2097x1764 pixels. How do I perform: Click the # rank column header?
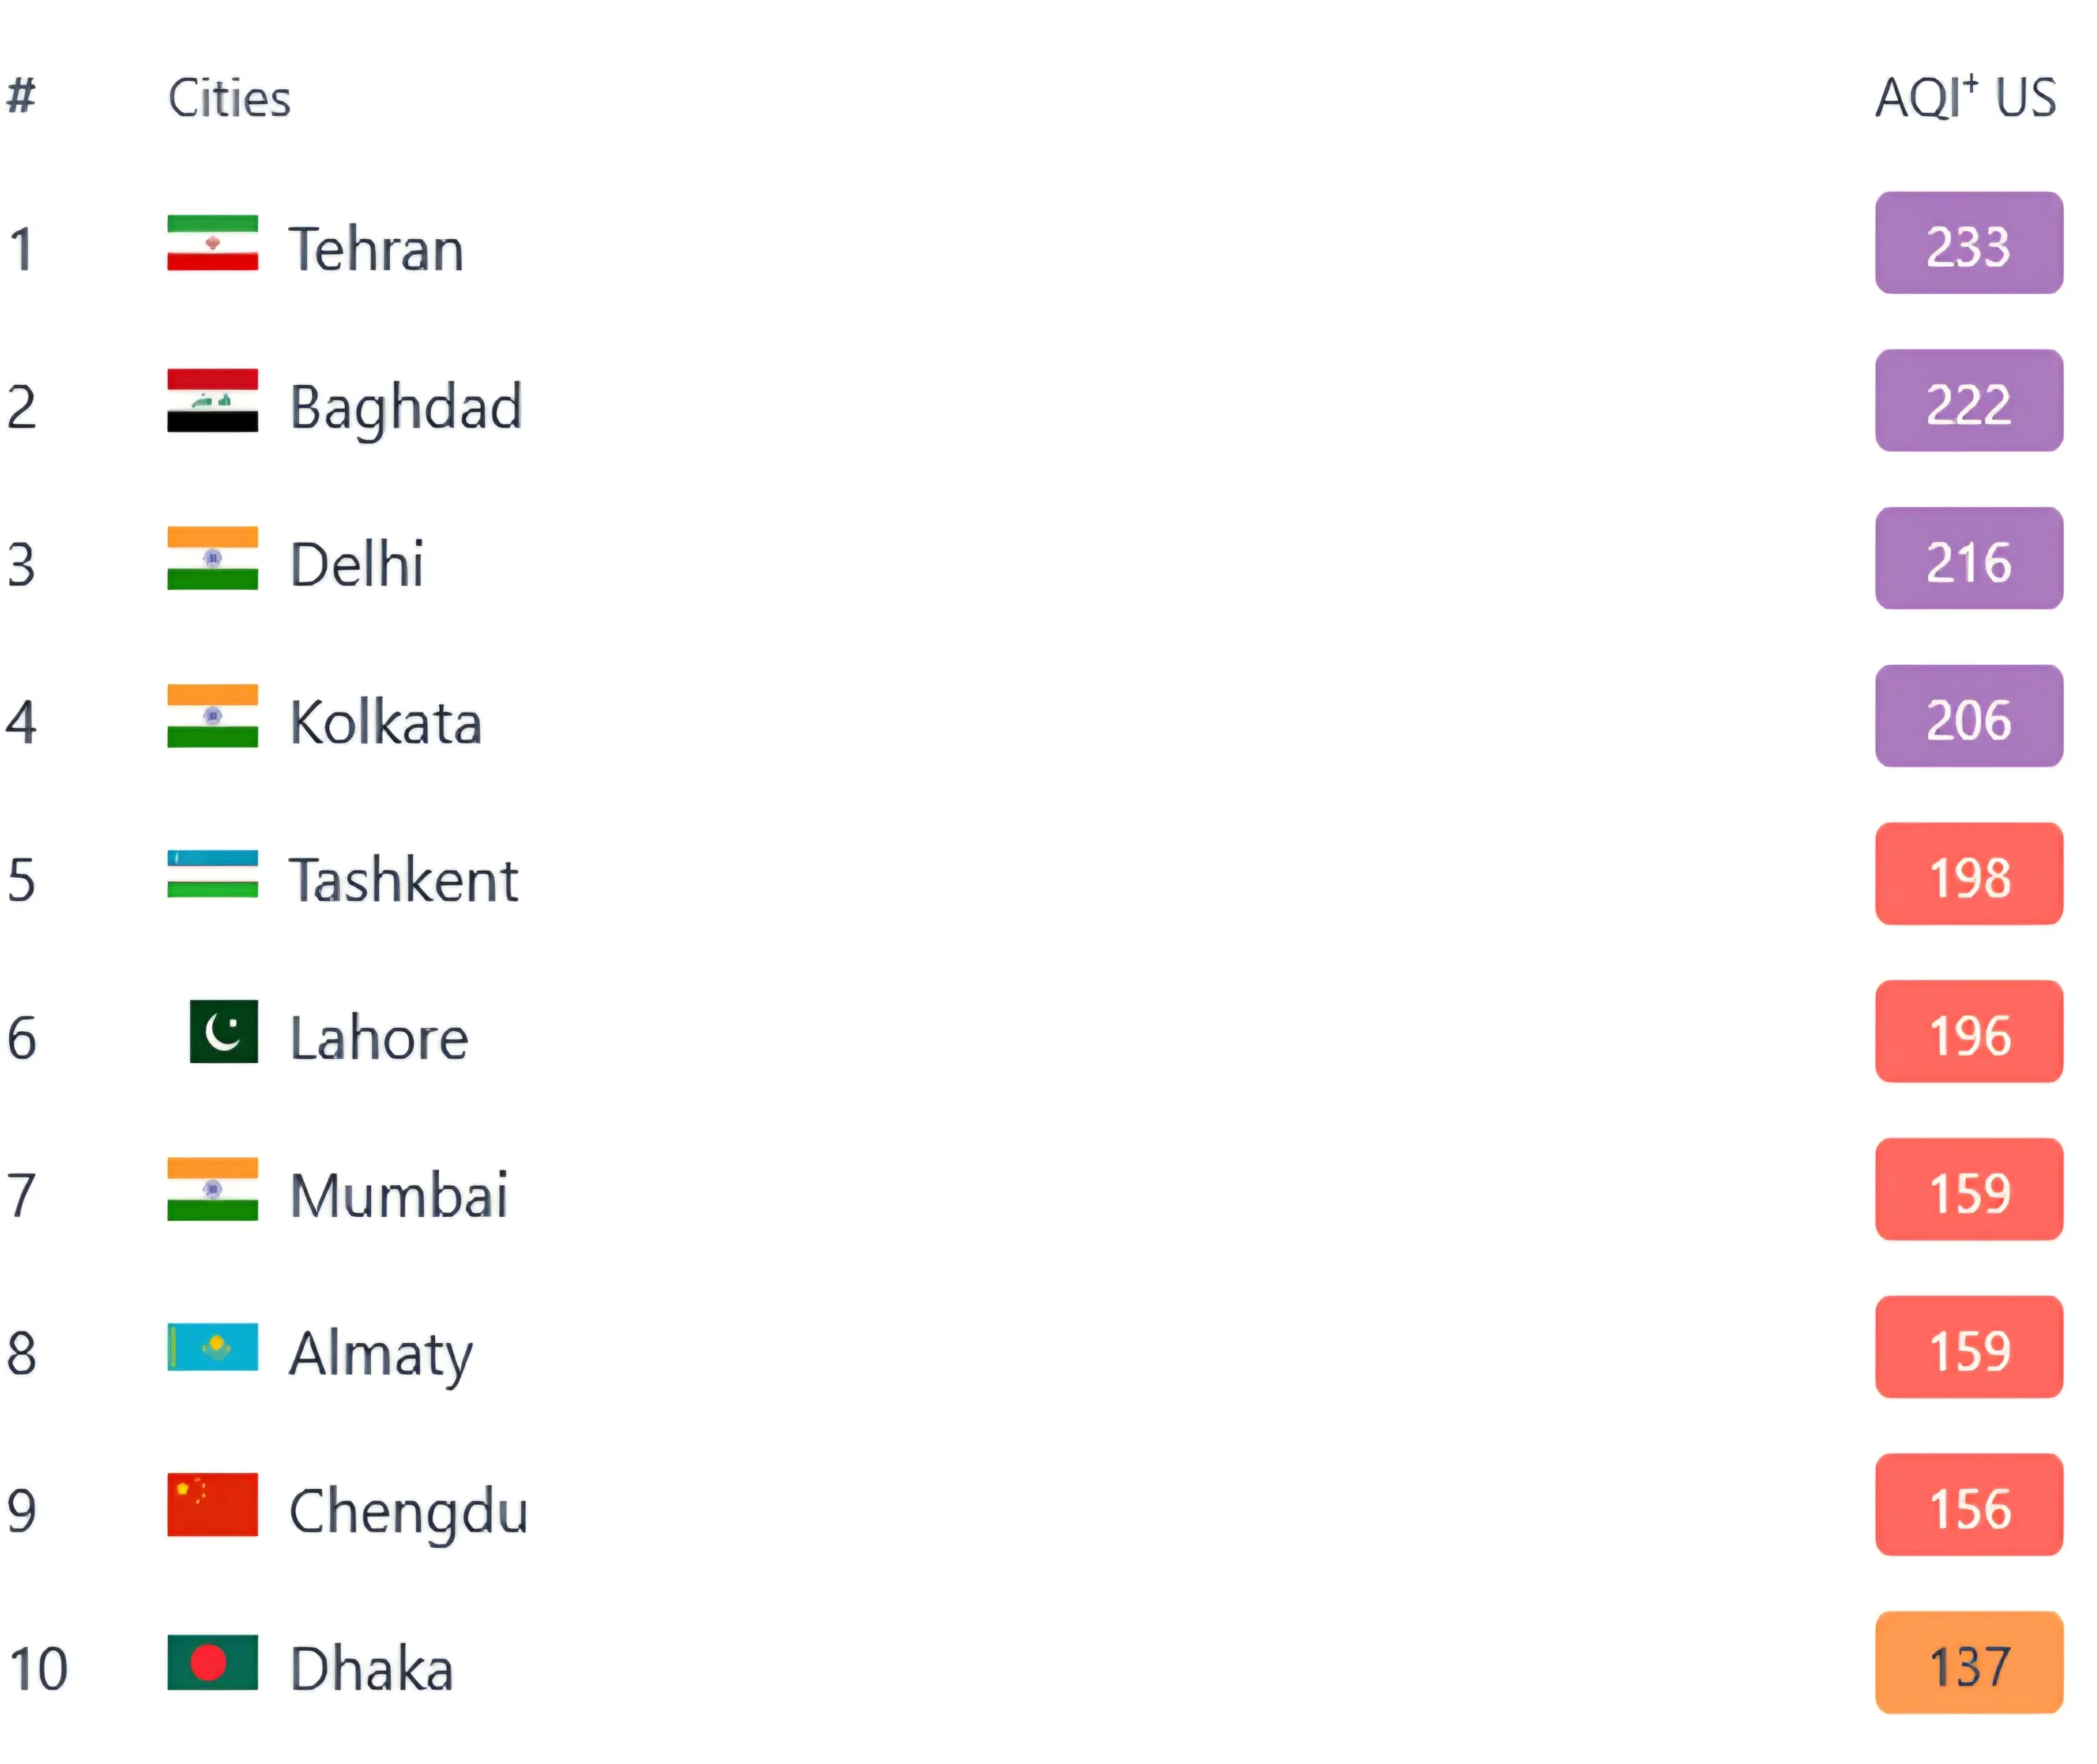click(x=21, y=97)
